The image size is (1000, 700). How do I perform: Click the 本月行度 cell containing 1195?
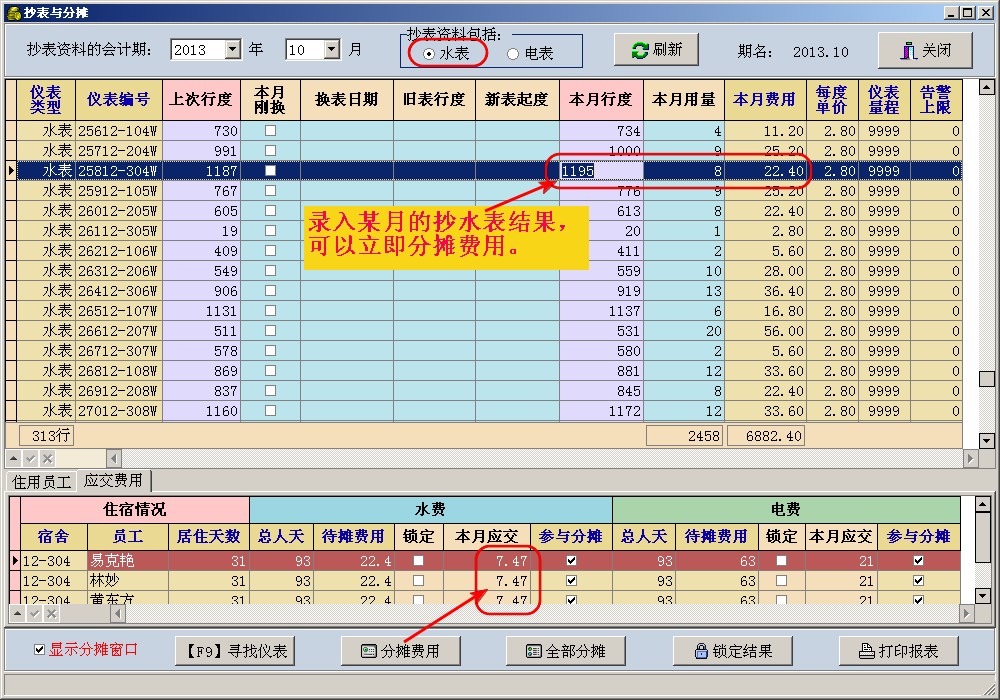coord(600,171)
